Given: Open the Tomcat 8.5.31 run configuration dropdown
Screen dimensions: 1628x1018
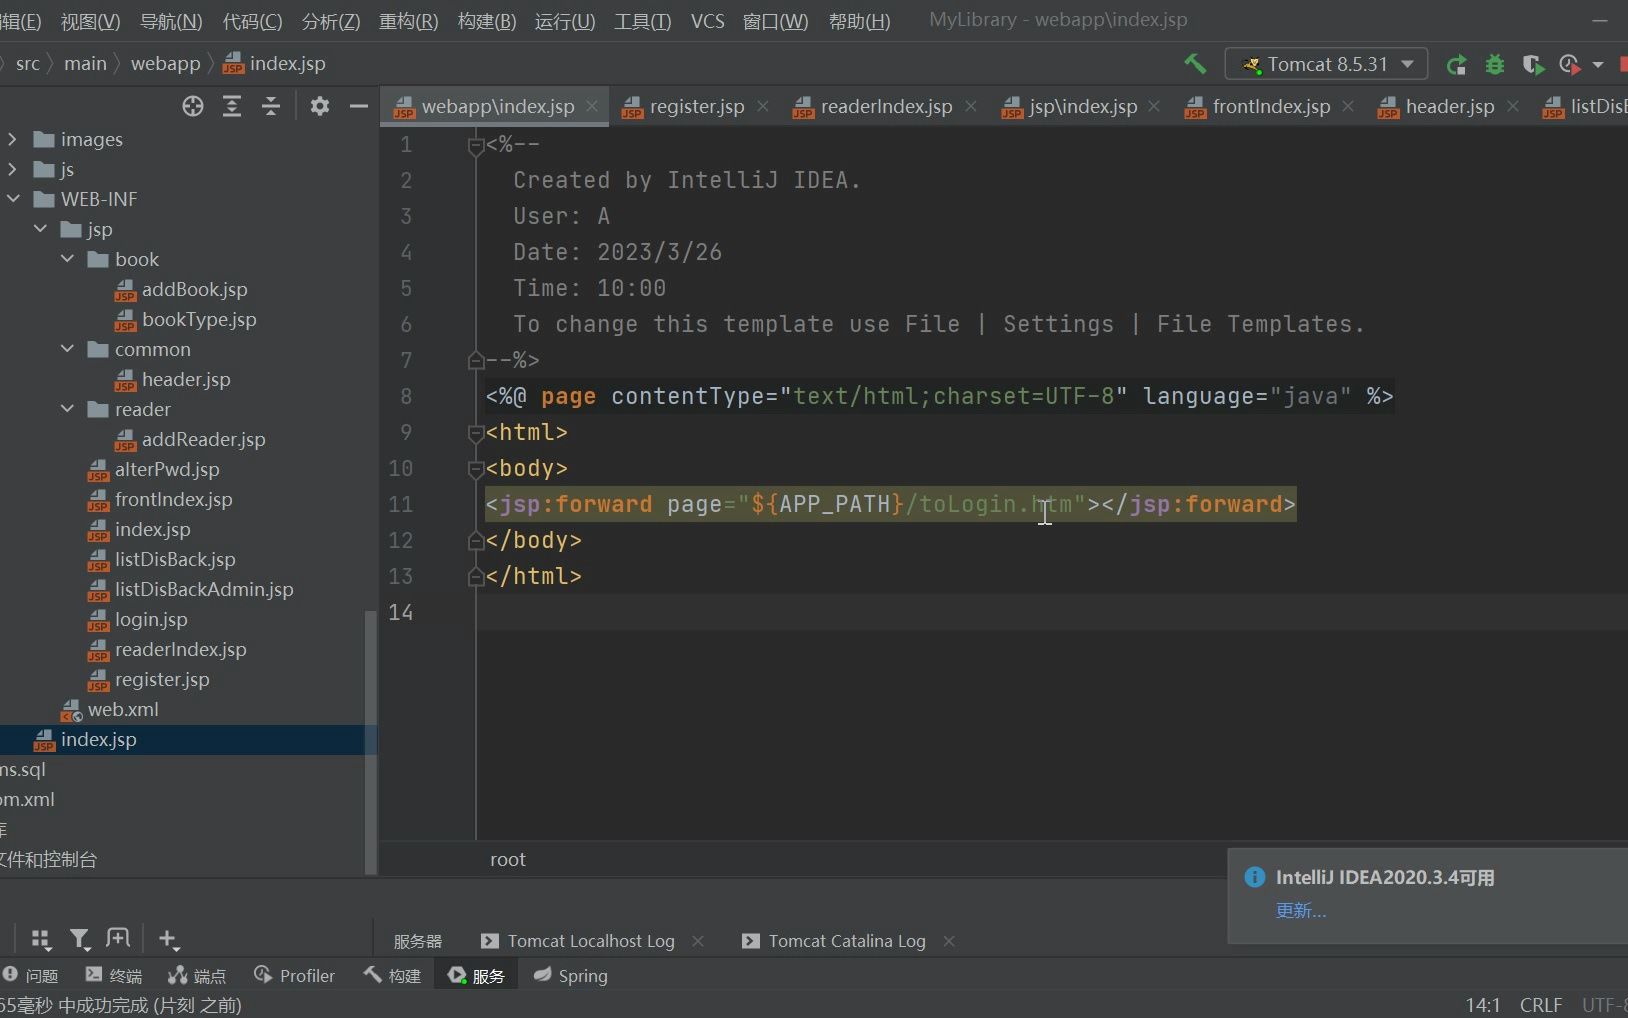Looking at the screenshot, I should point(1326,64).
